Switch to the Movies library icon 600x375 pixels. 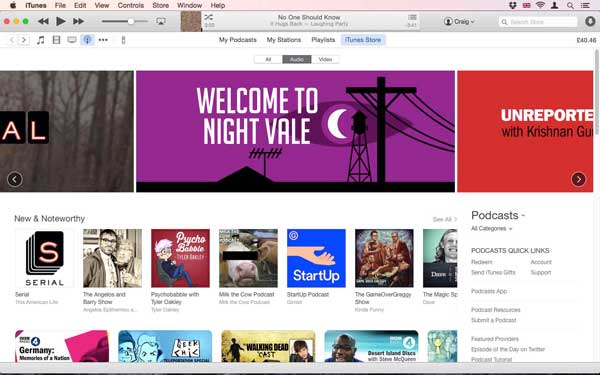[56, 40]
